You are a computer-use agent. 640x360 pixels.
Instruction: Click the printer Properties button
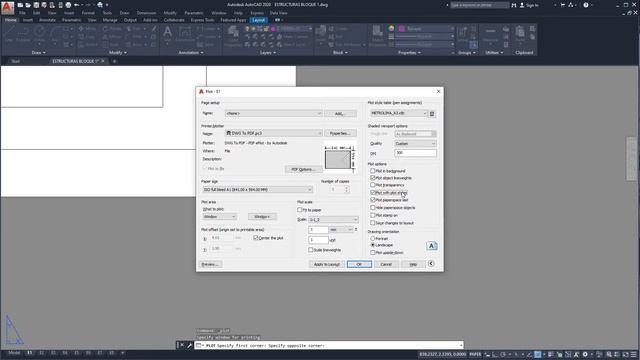click(340, 133)
